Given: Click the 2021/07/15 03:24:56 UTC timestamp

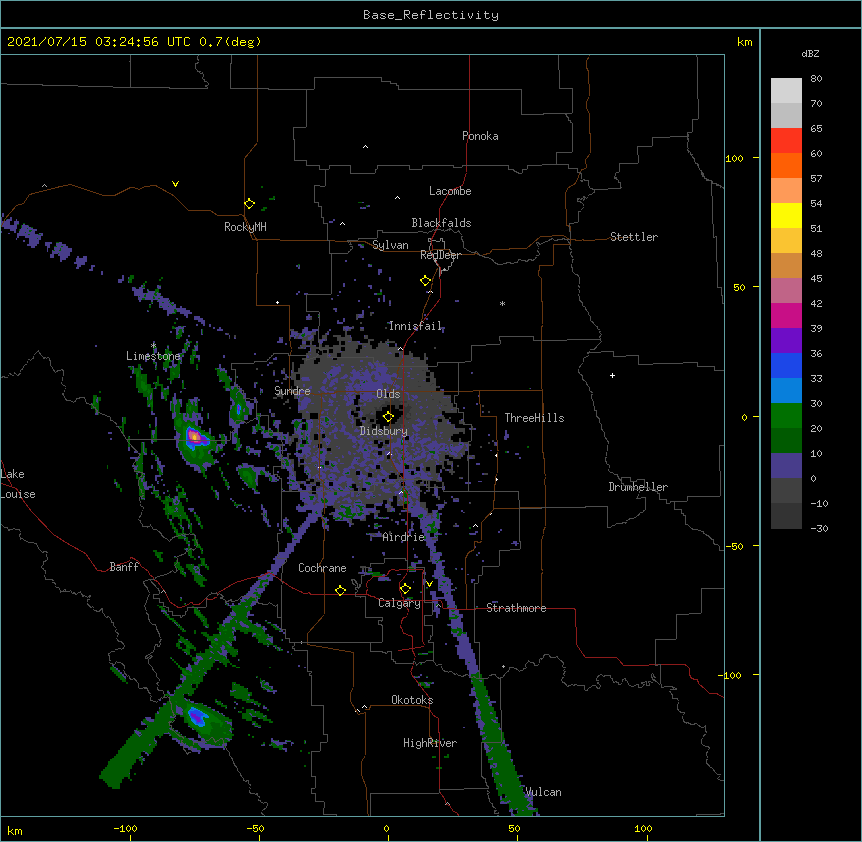Looking at the screenshot, I should (98, 42).
